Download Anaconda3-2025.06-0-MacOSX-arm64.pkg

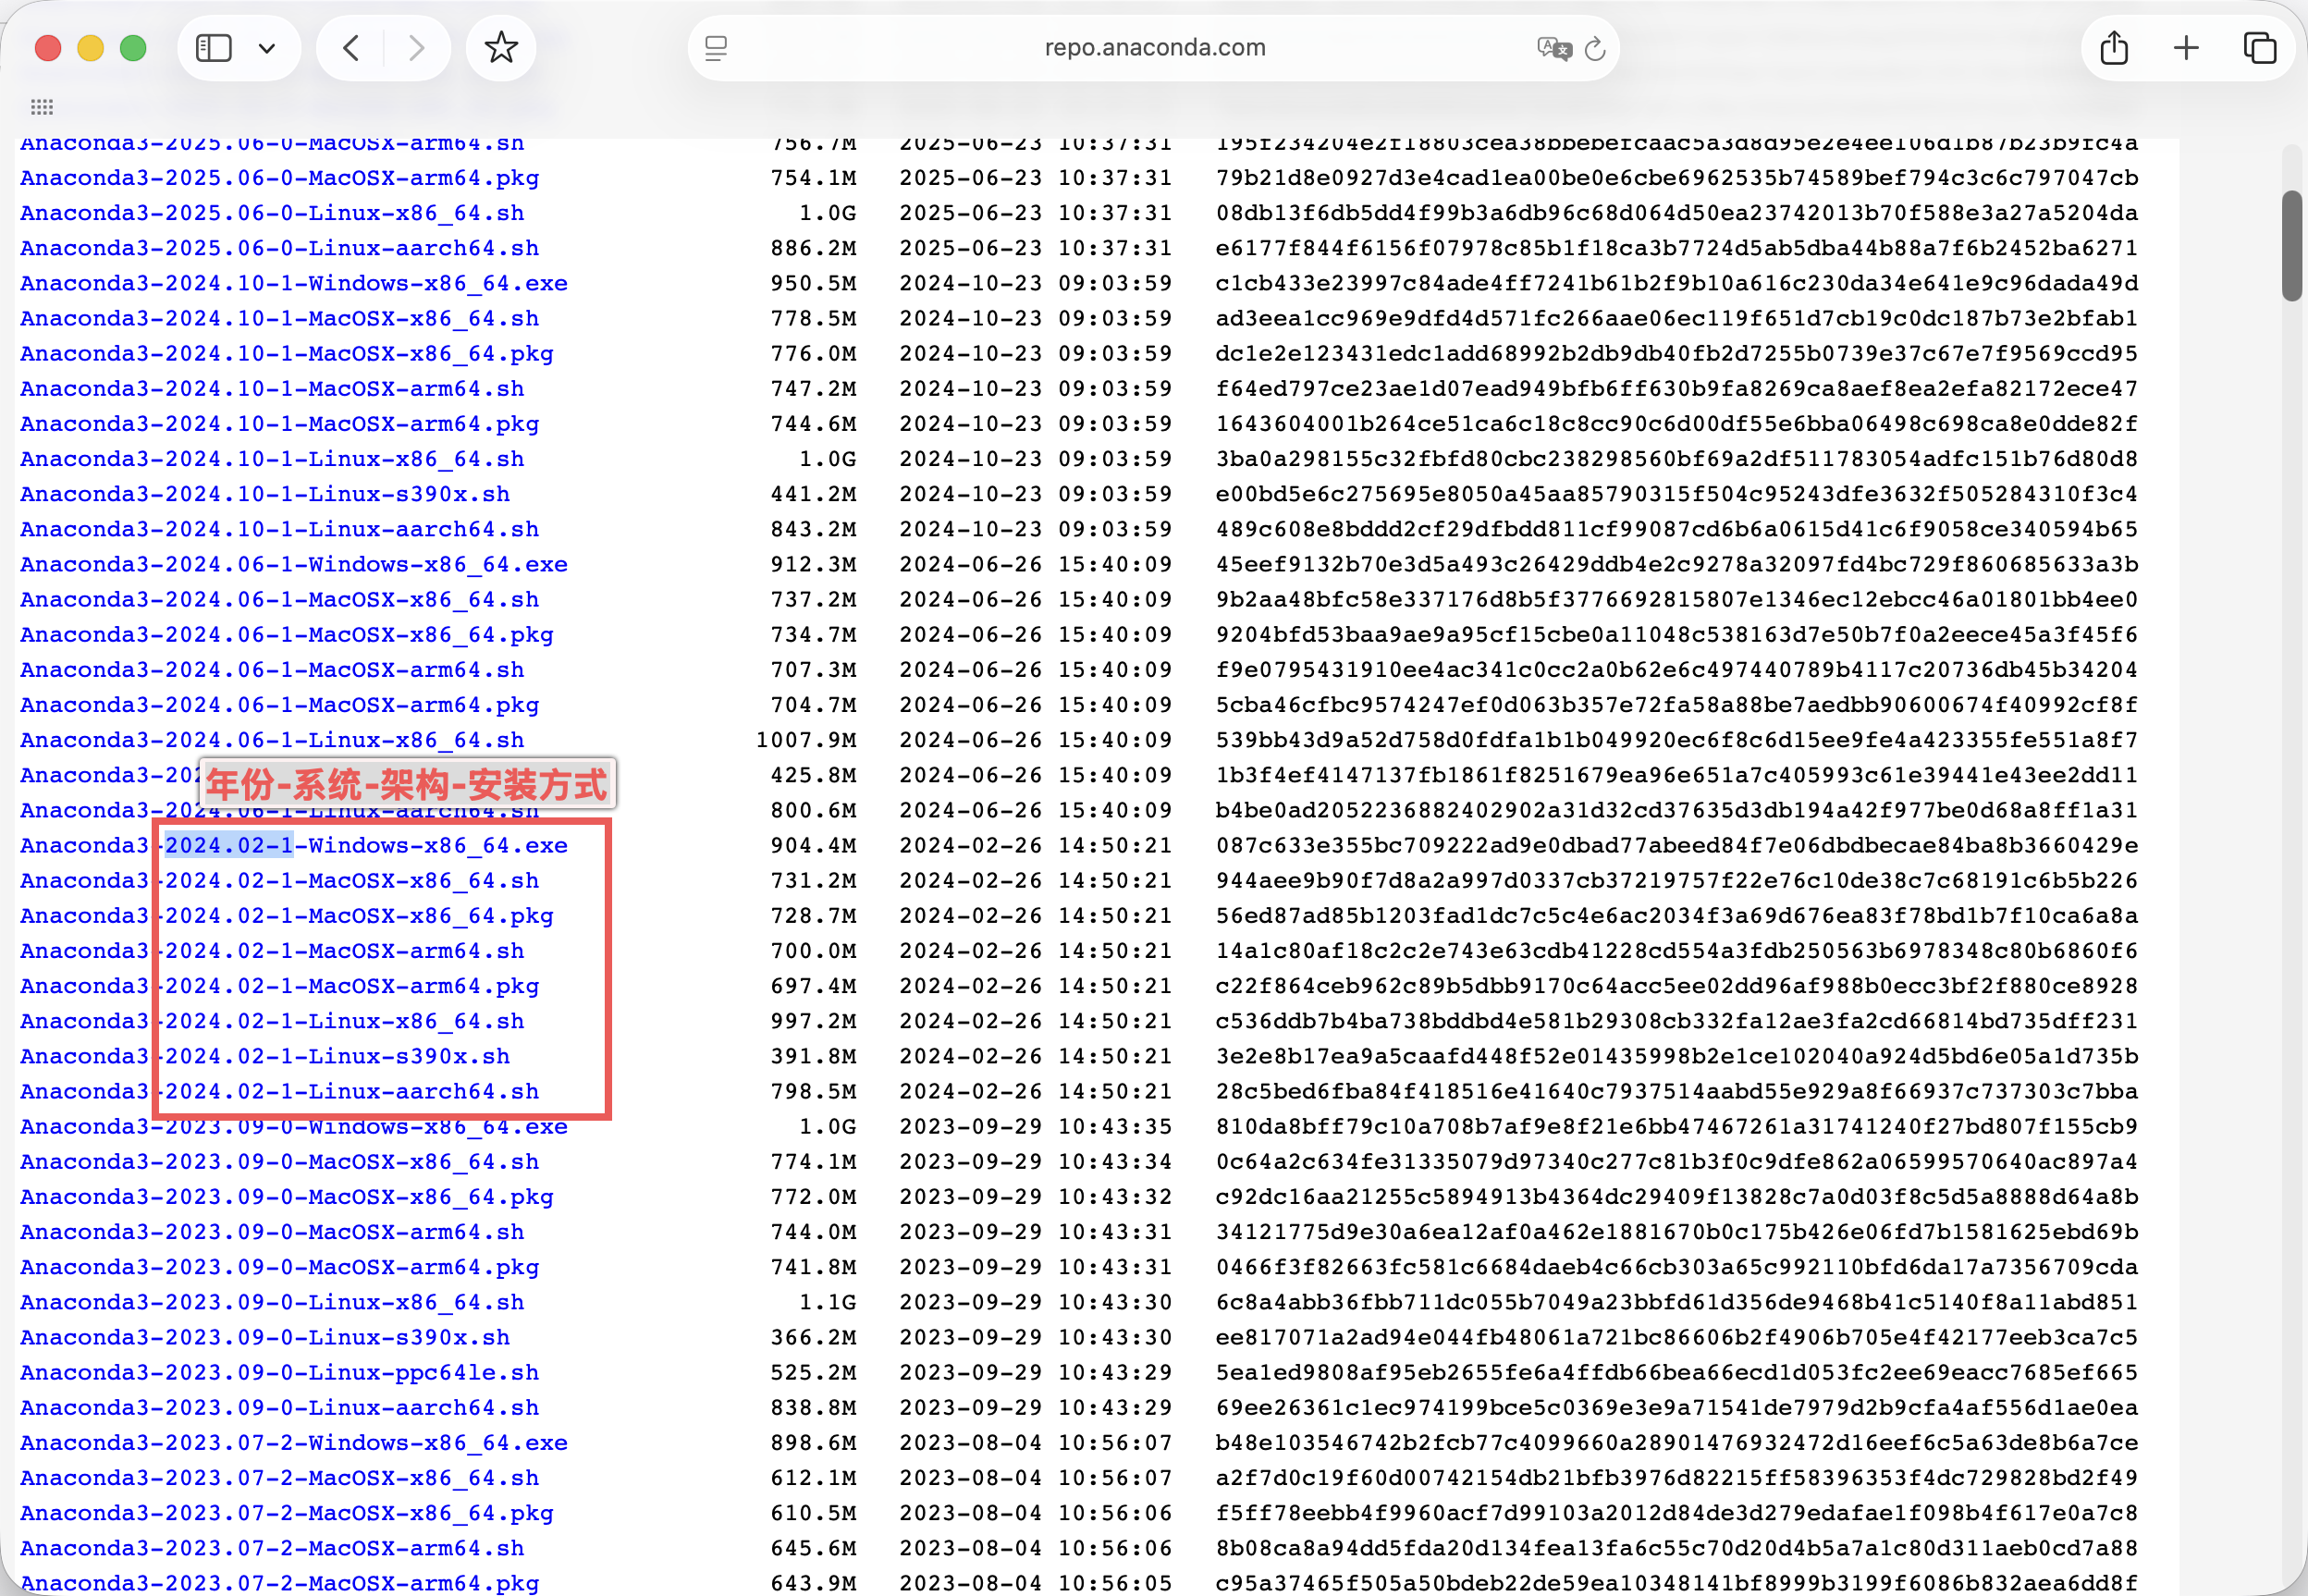[x=280, y=178]
